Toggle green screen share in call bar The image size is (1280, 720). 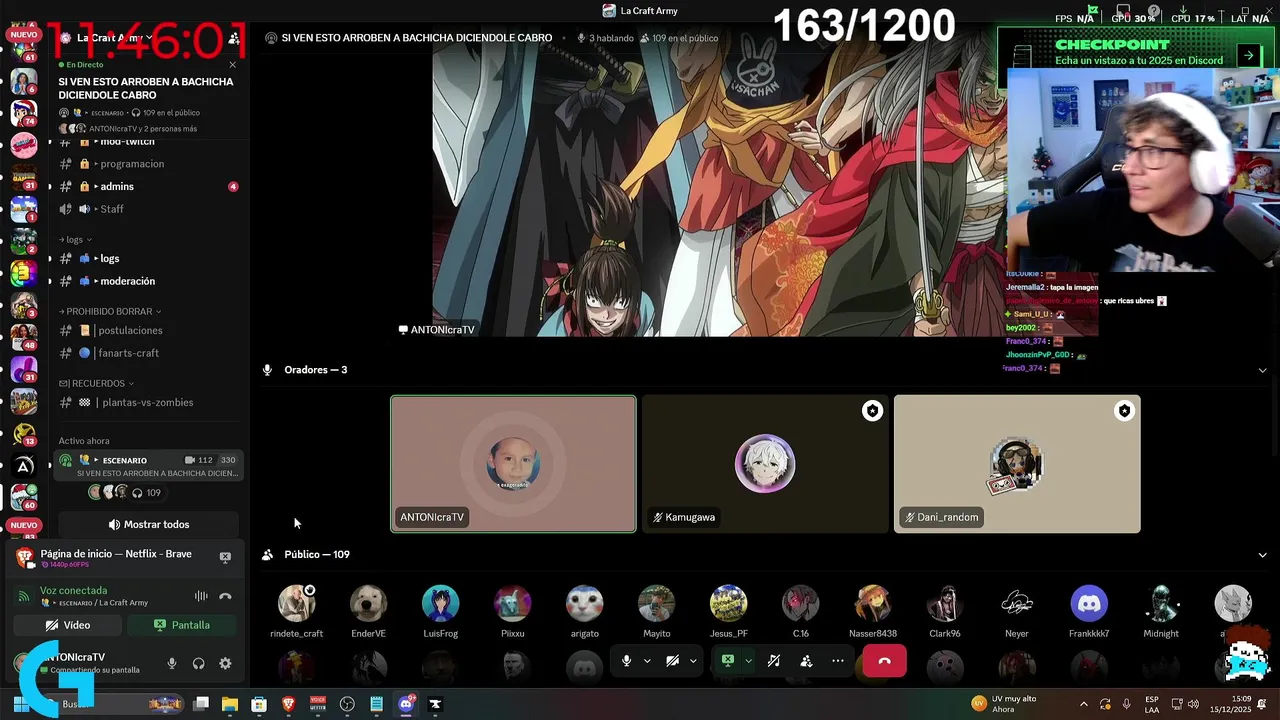click(x=728, y=661)
